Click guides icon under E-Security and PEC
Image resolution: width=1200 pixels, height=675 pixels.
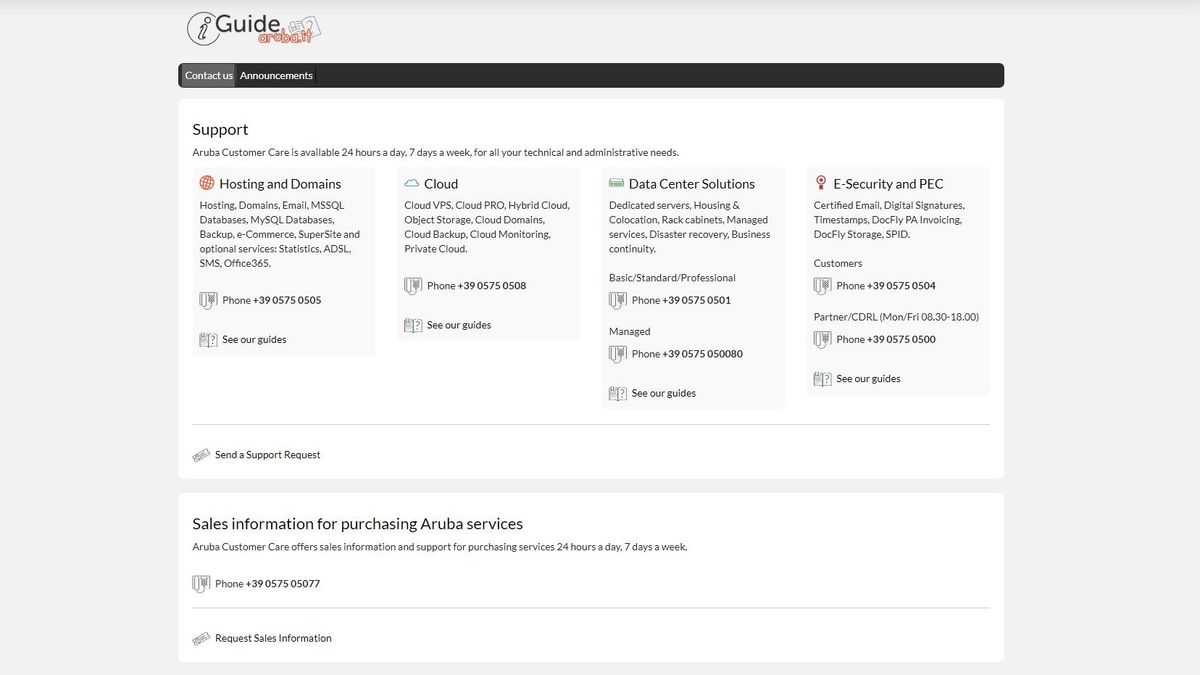click(x=822, y=379)
